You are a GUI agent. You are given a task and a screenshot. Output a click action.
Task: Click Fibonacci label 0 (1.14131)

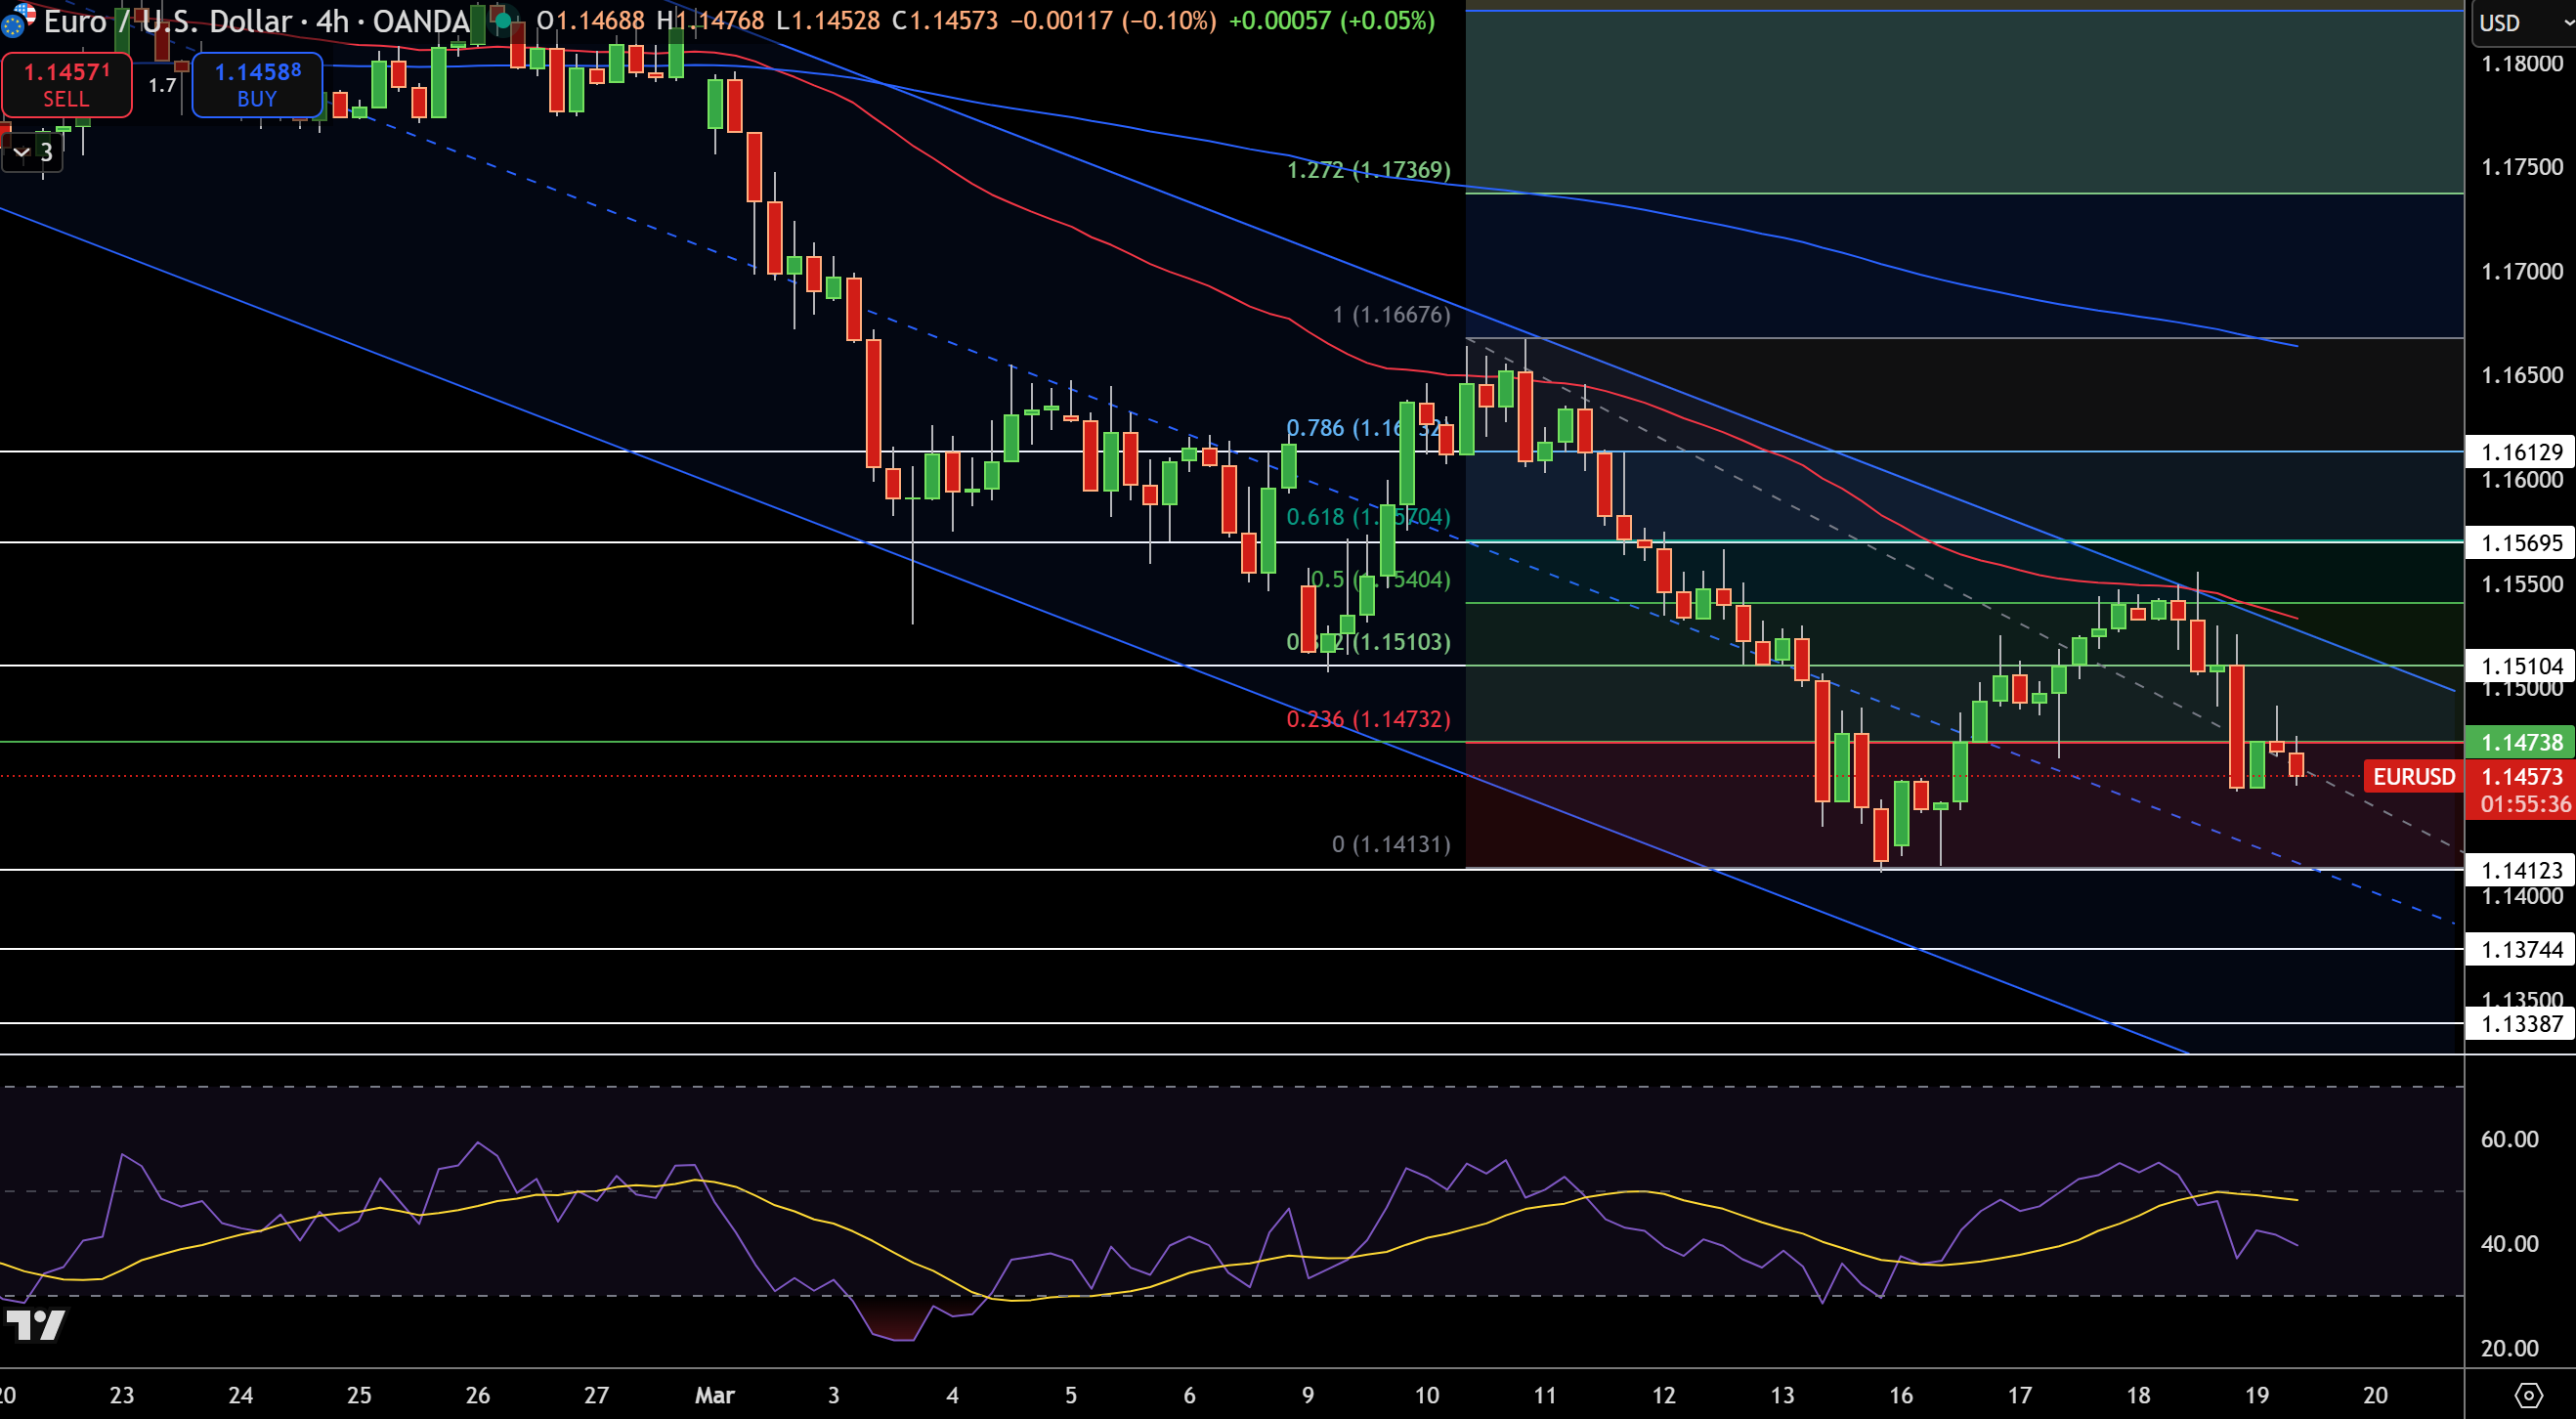(1391, 844)
